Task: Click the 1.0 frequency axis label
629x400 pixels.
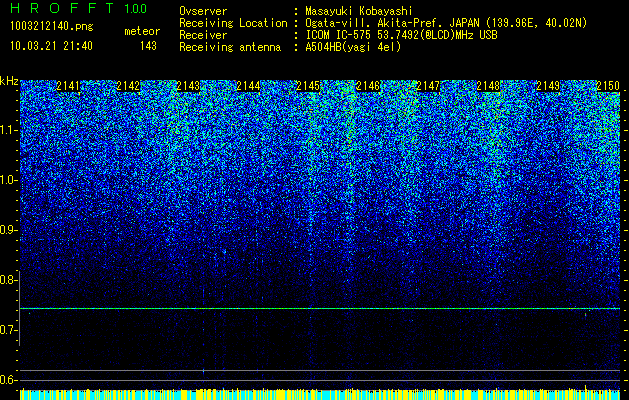Action: [9, 181]
